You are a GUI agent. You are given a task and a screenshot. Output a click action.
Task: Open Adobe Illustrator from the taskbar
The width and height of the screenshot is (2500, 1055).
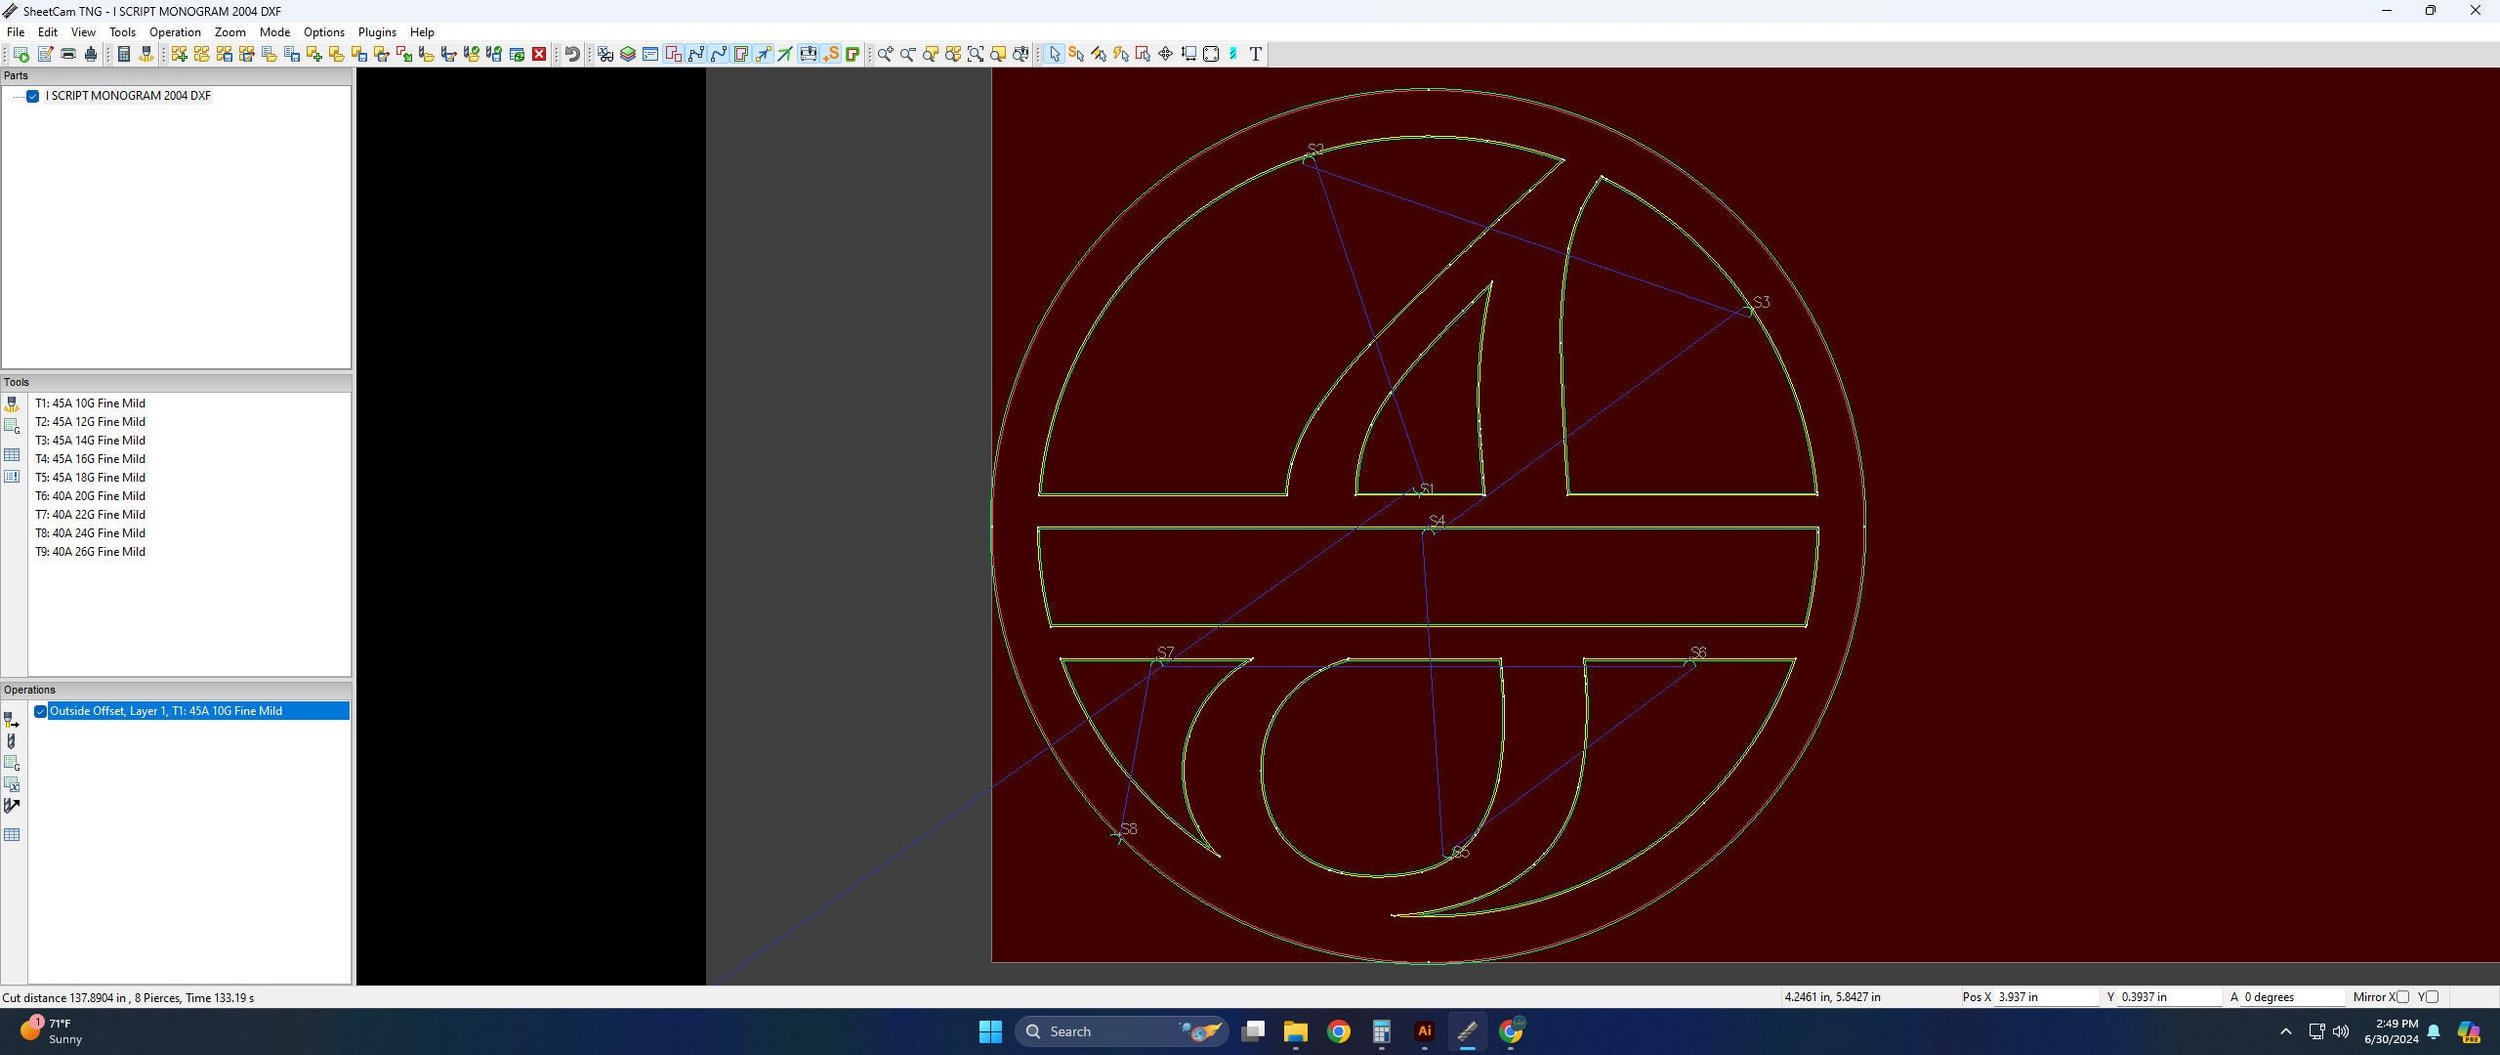click(x=1424, y=1031)
